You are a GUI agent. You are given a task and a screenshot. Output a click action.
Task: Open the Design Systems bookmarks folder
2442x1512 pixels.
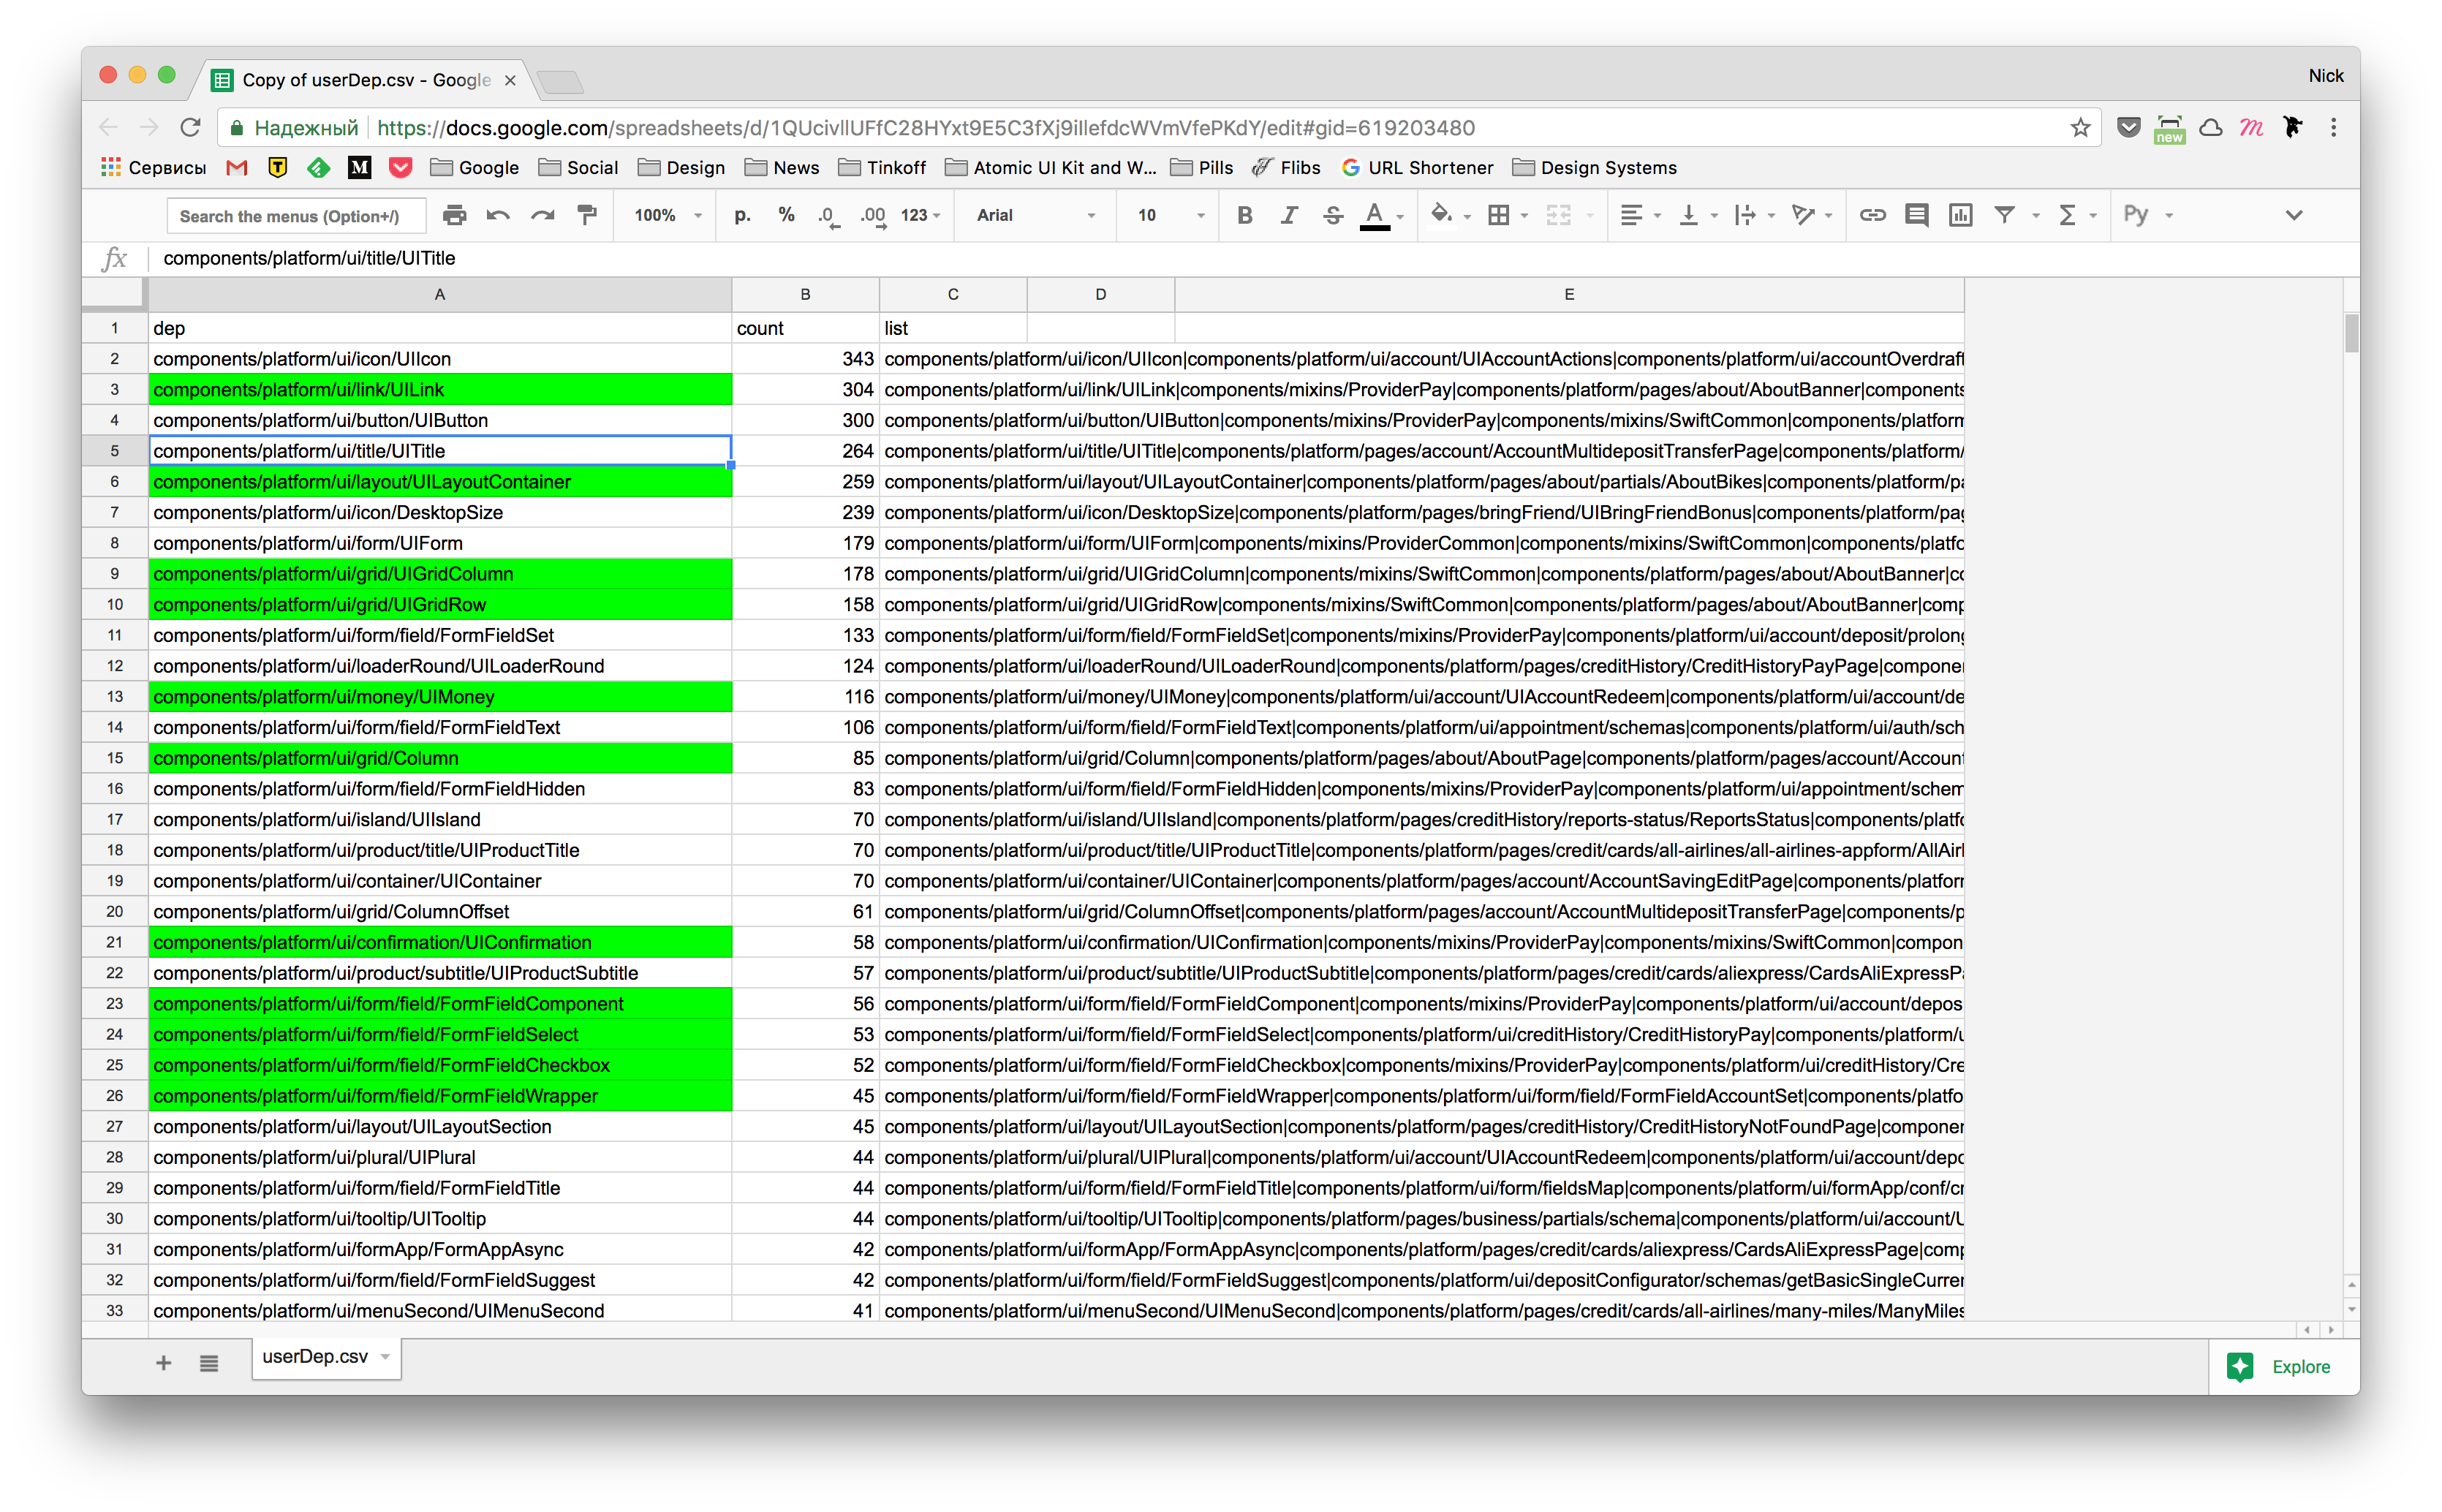coord(1594,167)
